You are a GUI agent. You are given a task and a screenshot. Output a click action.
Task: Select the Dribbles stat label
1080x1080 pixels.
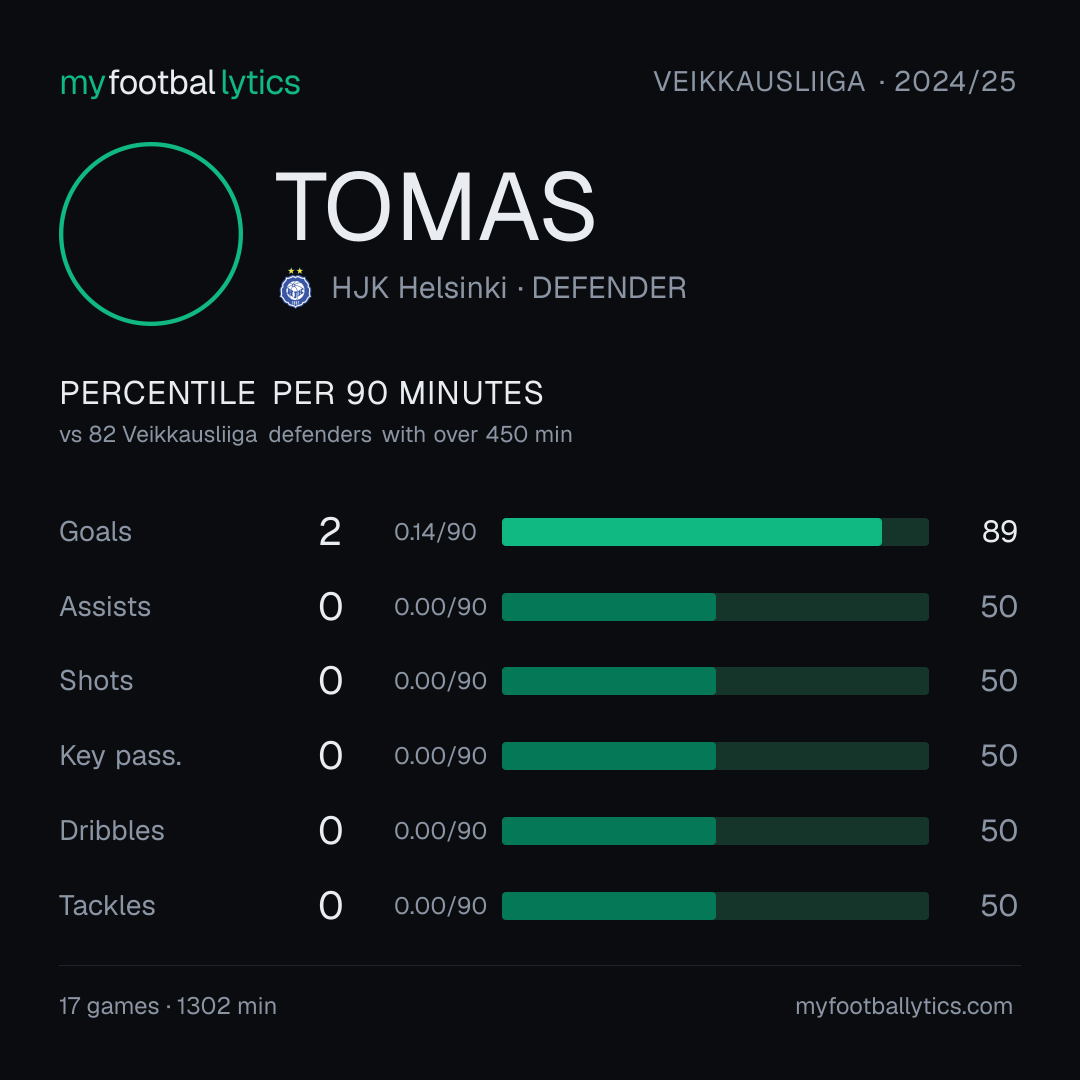tap(112, 831)
